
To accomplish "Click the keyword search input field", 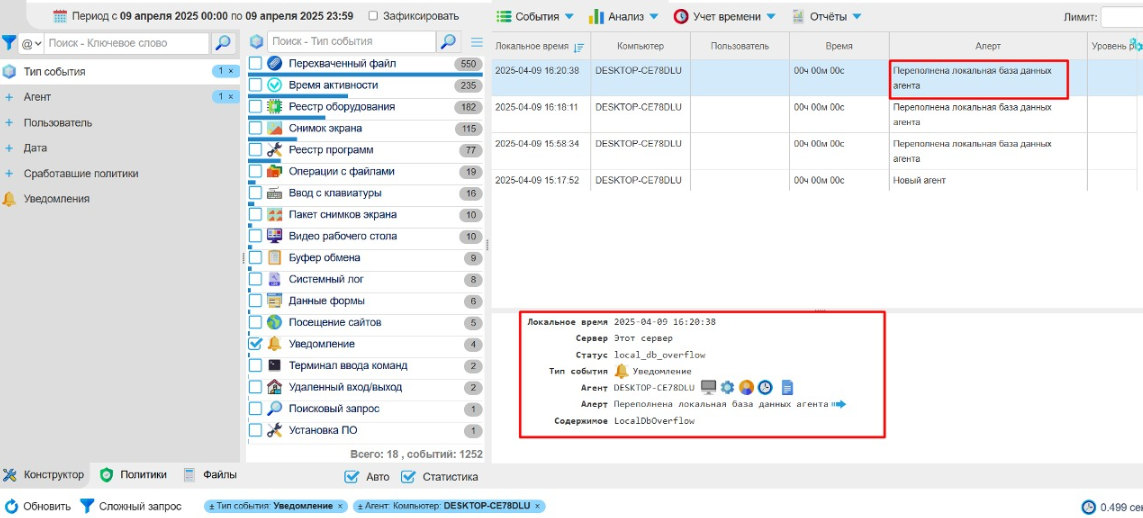I will click(x=126, y=43).
